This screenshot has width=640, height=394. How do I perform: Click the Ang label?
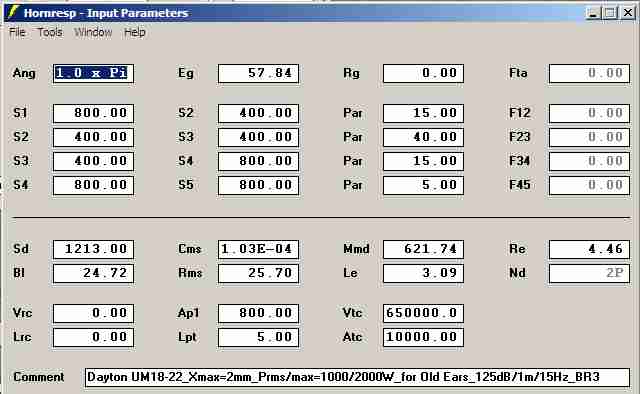point(24,73)
